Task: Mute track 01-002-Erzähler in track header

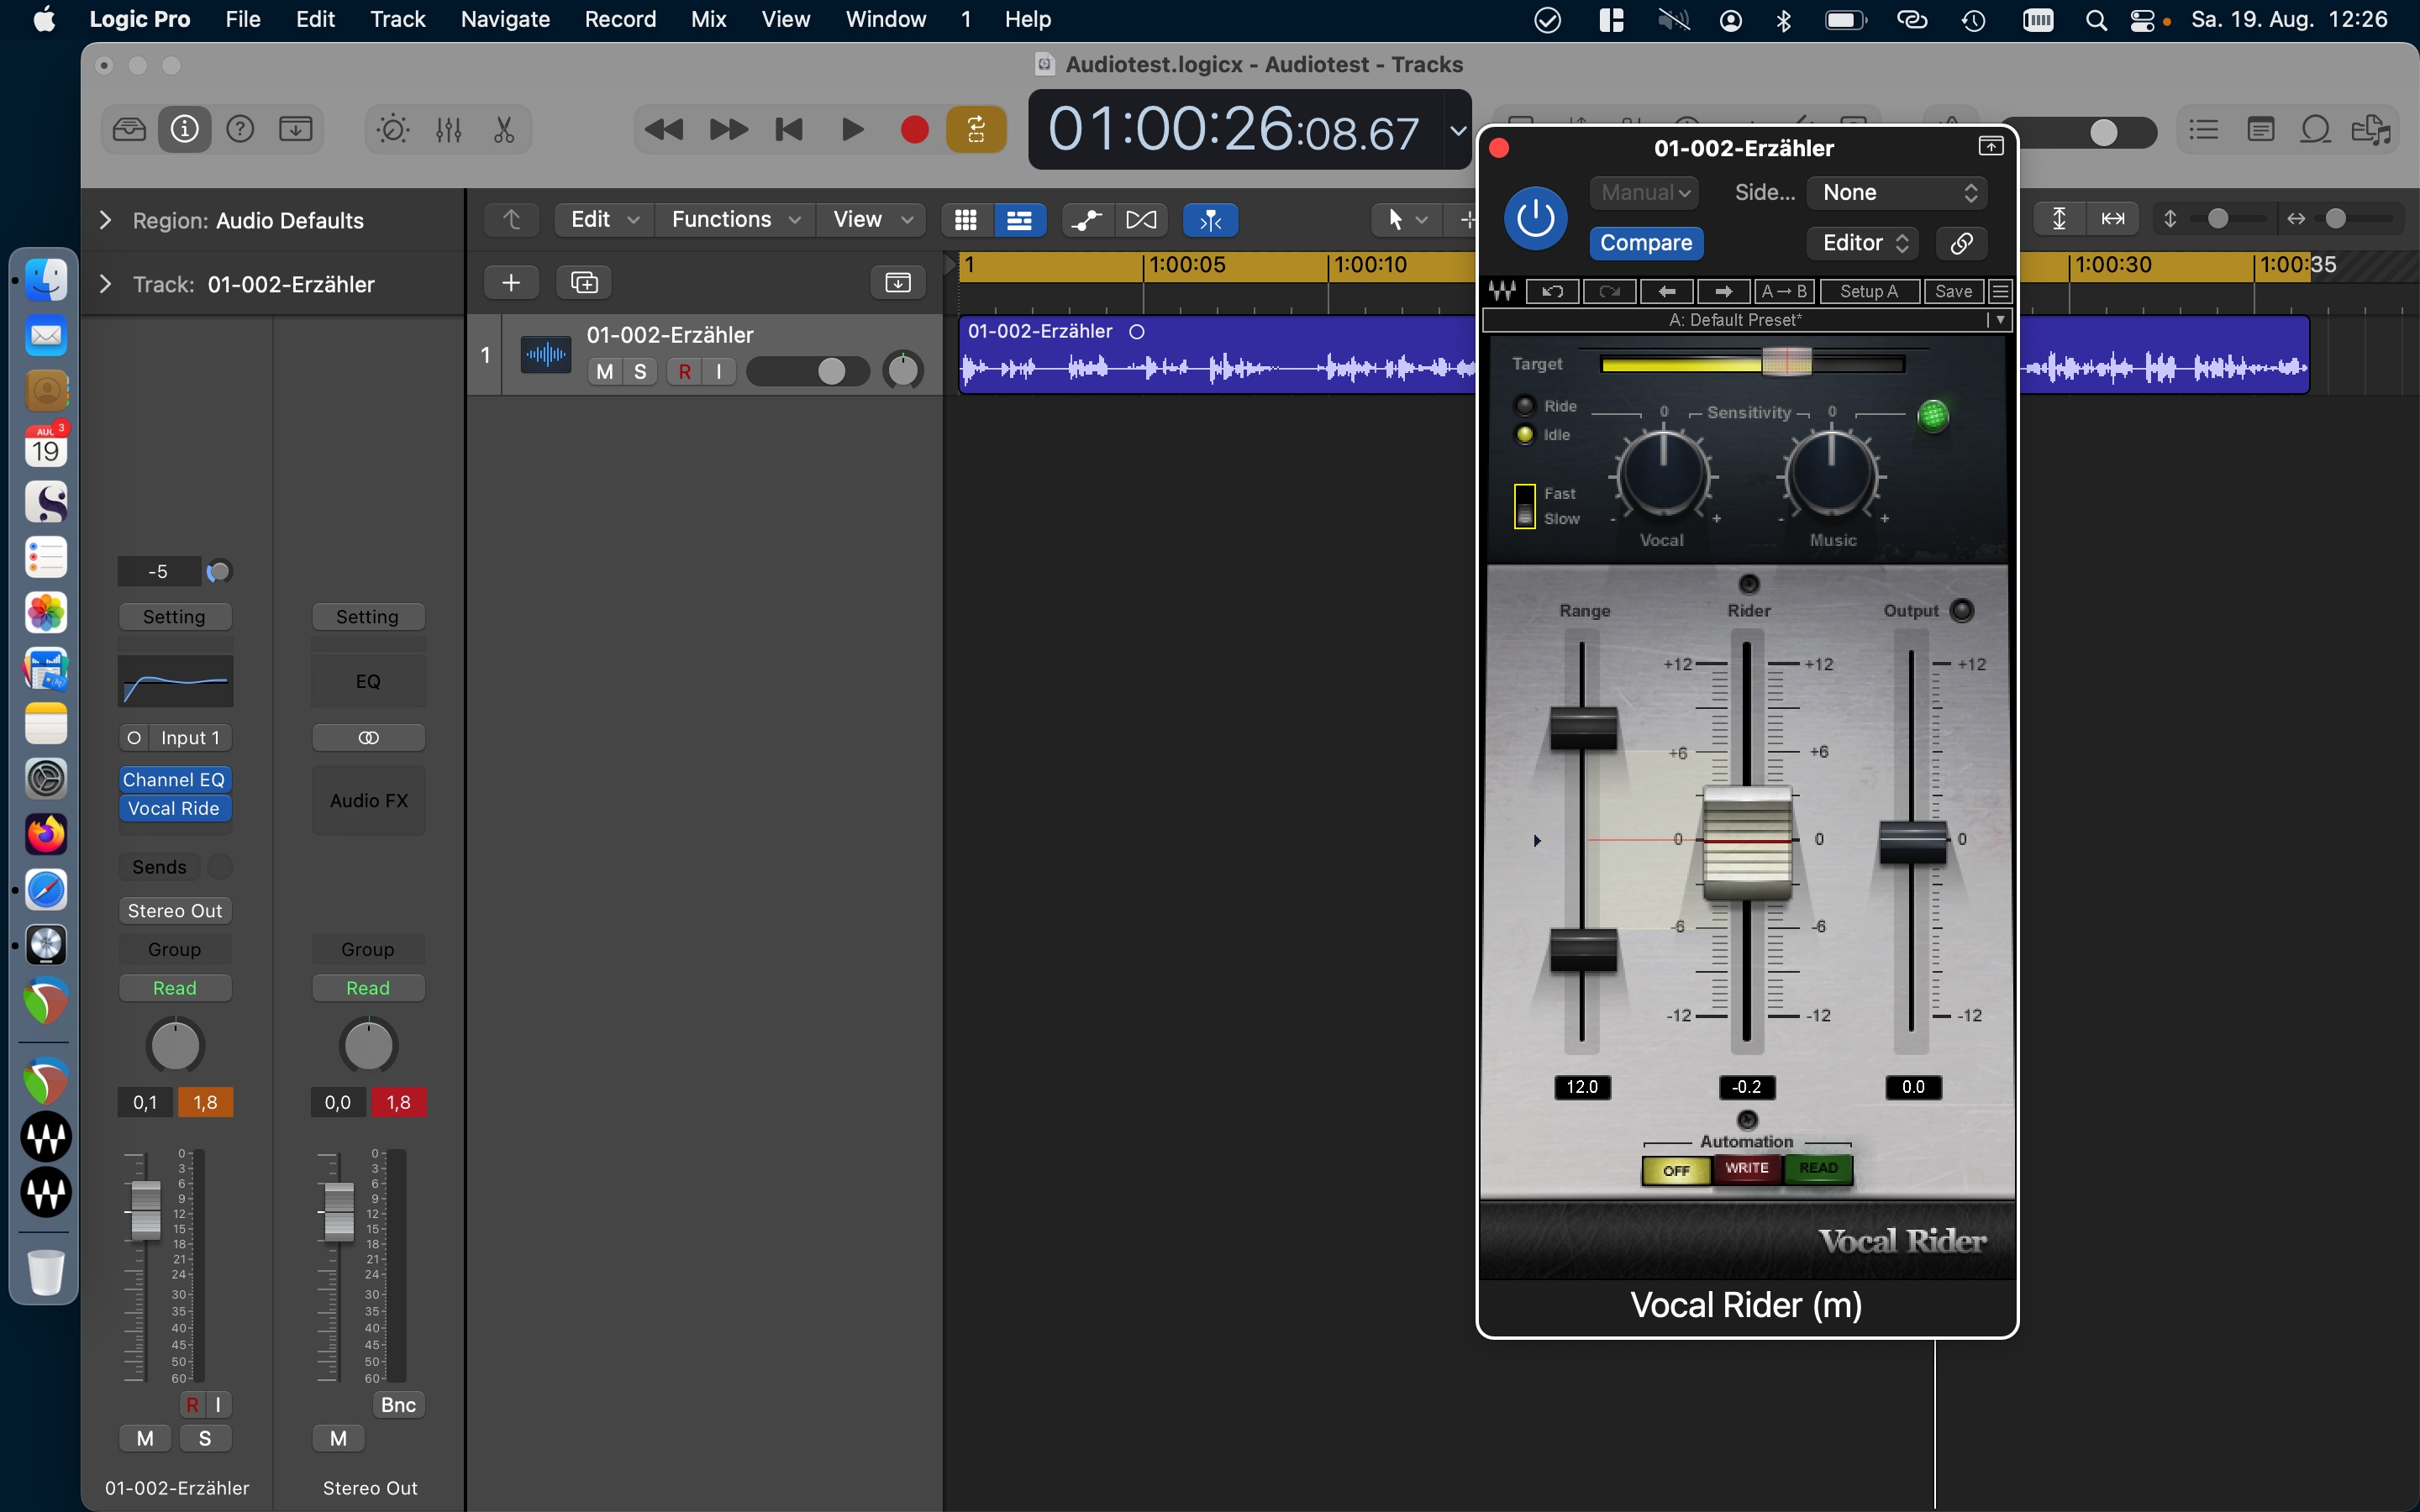Action: point(604,372)
